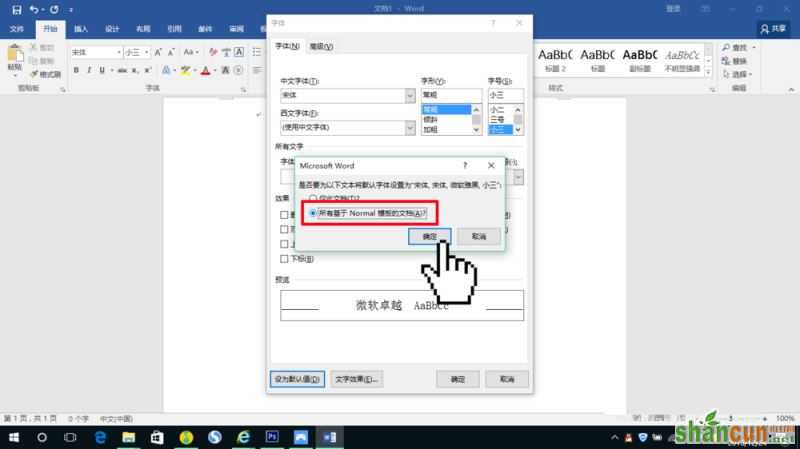Click the Phonetic Guide icon
Image resolution: width=800 pixels, height=449 pixels.
[226, 52]
